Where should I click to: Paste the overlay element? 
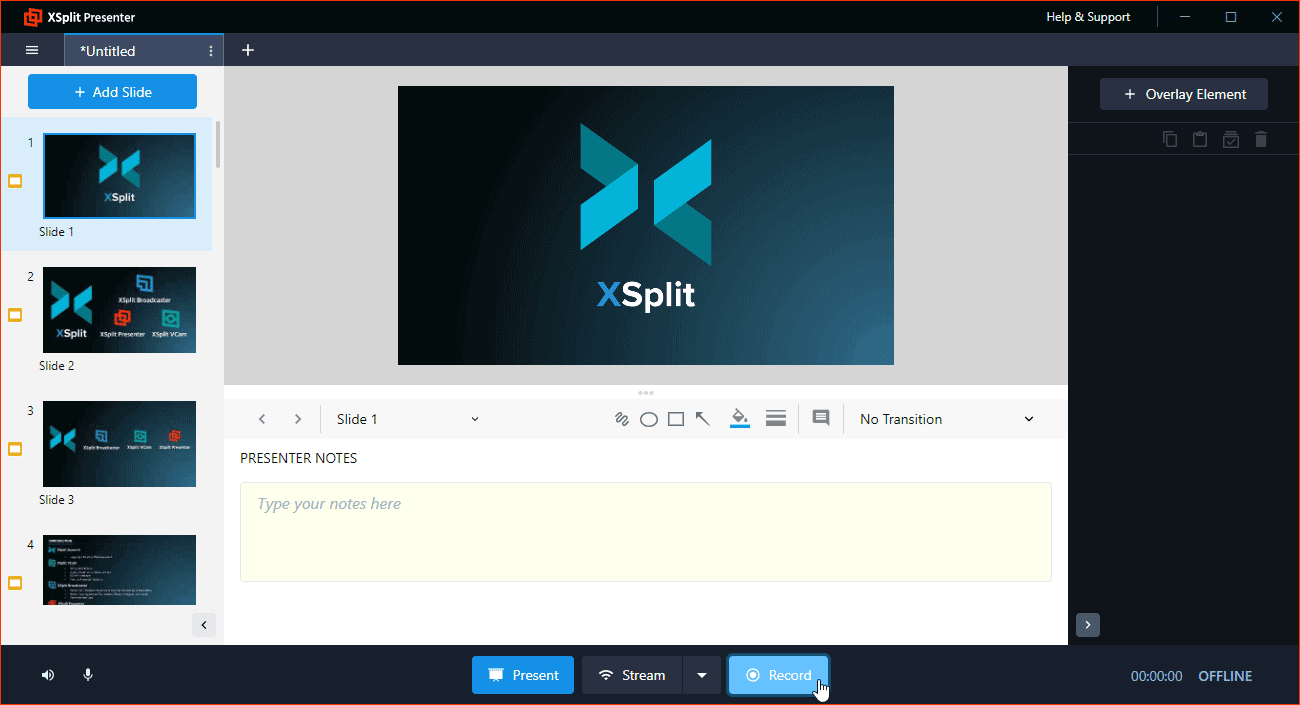point(1200,139)
